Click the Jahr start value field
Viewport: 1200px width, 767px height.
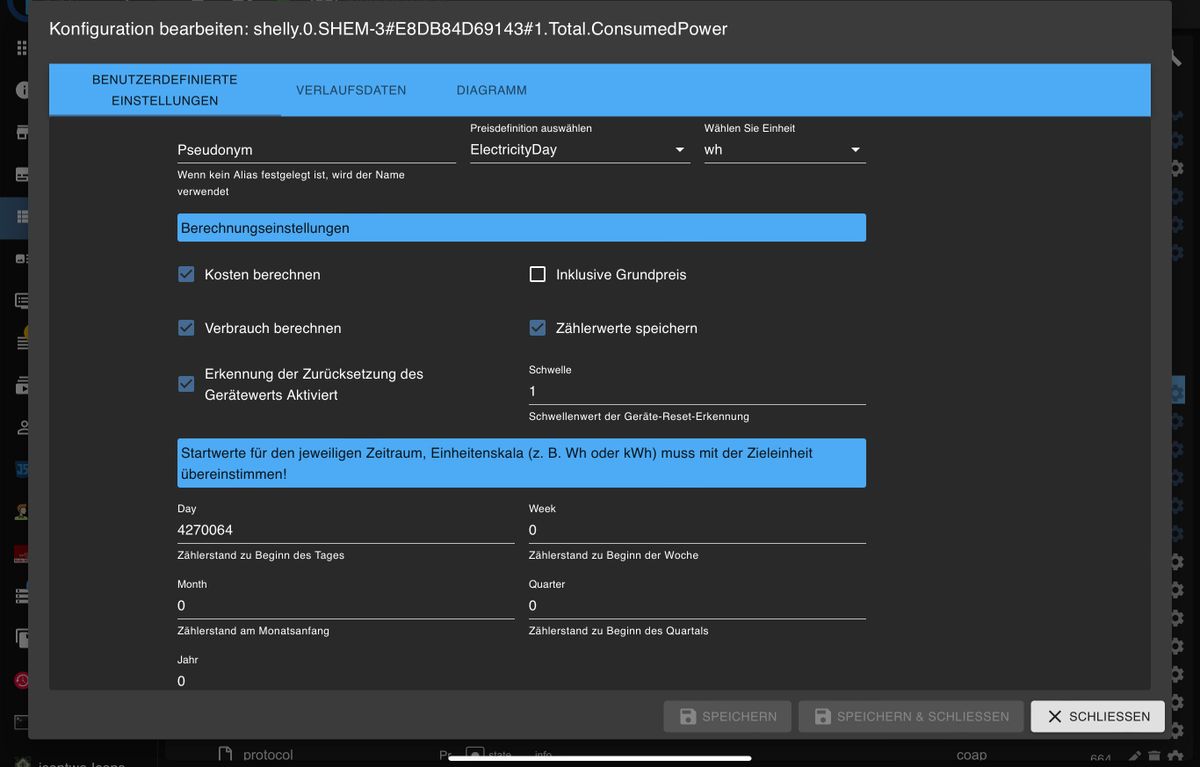pyautogui.click(x=345, y=680)
